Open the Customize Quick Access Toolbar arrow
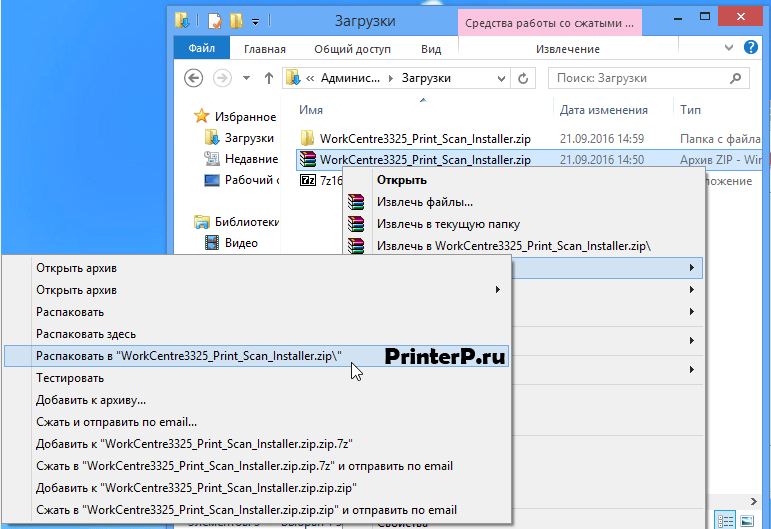 255,21
